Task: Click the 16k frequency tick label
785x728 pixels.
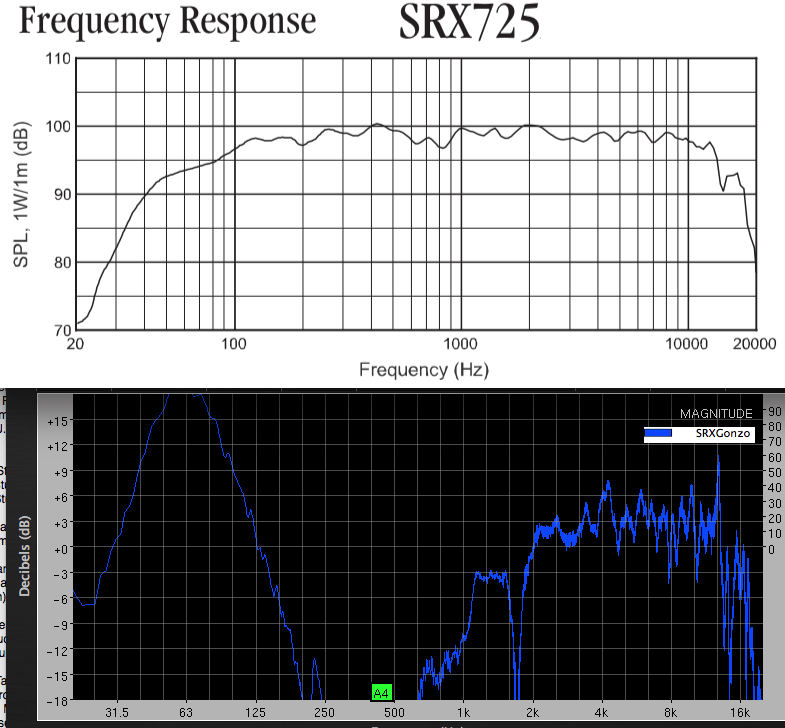Action: pos(739,712)
